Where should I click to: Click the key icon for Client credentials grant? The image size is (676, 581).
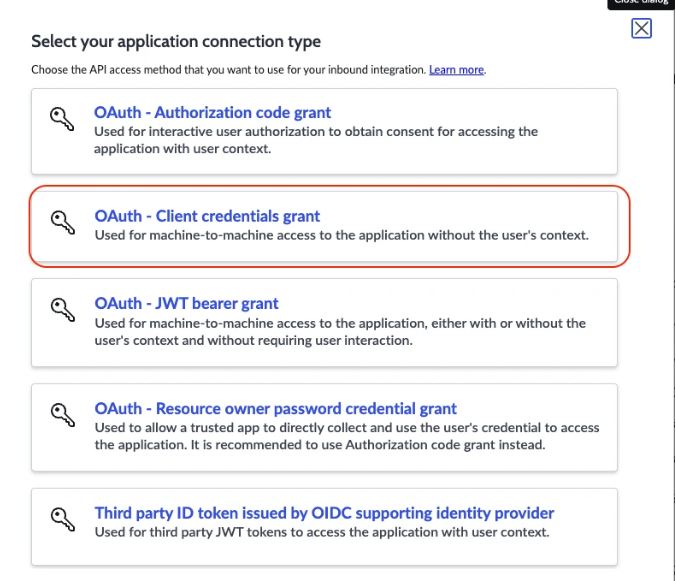(x=62, y=221)
